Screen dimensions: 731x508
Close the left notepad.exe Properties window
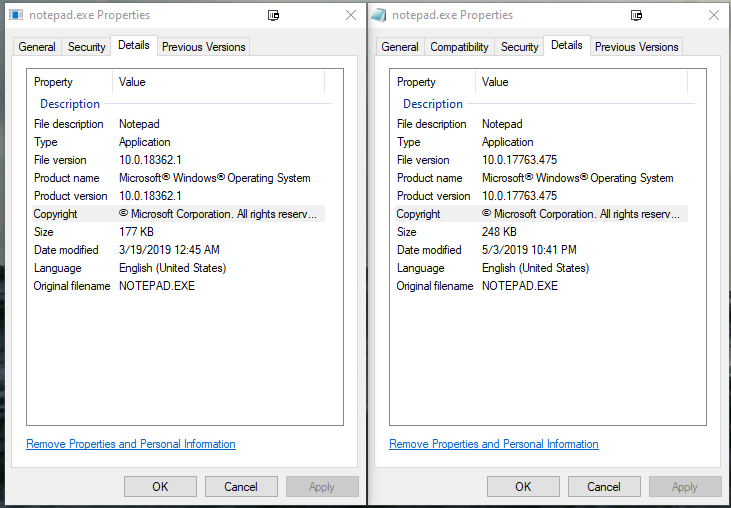[x=351, y=15]
